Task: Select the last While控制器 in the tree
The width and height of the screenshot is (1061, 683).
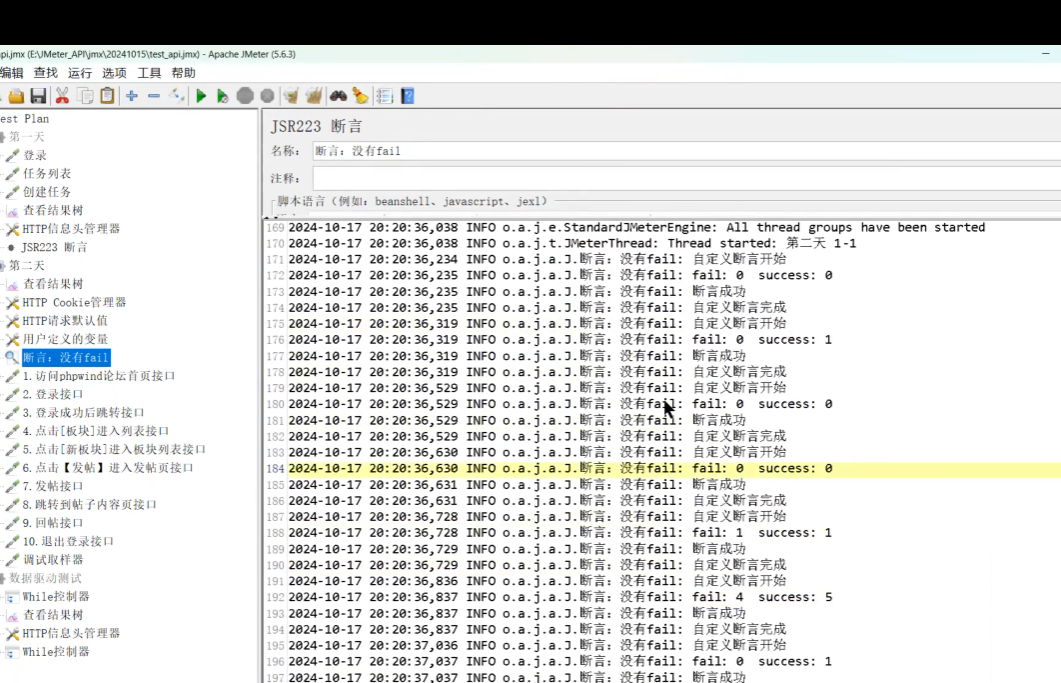Action: 55,652
